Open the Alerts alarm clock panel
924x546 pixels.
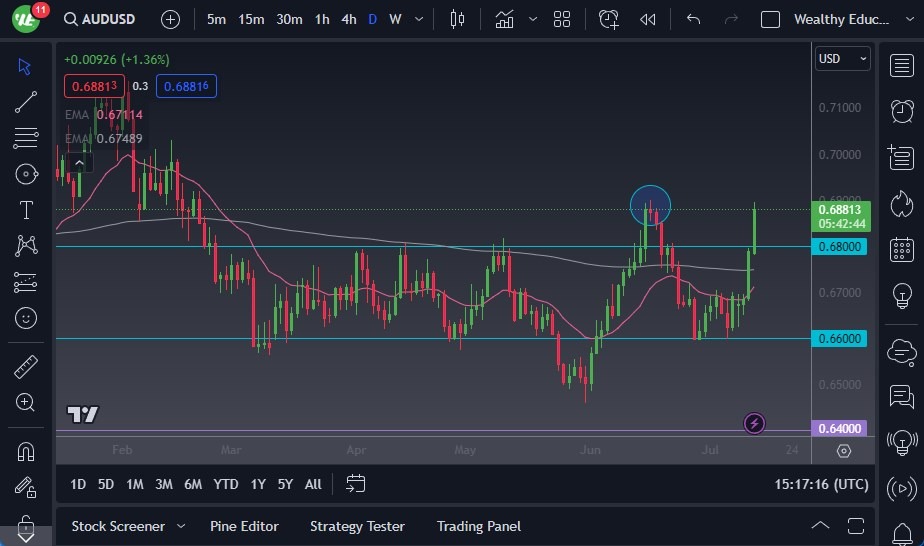click(x=902, y=109)
